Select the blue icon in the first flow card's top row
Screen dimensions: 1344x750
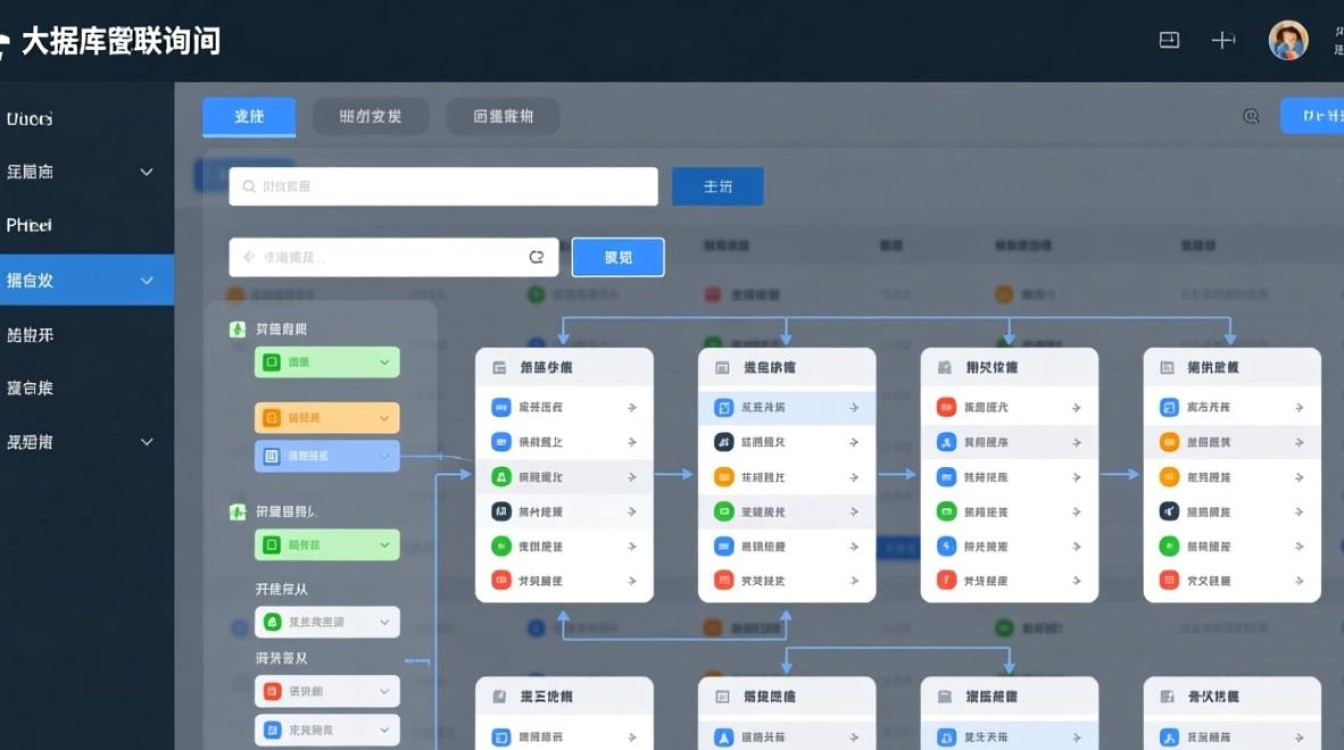(500, 407)
